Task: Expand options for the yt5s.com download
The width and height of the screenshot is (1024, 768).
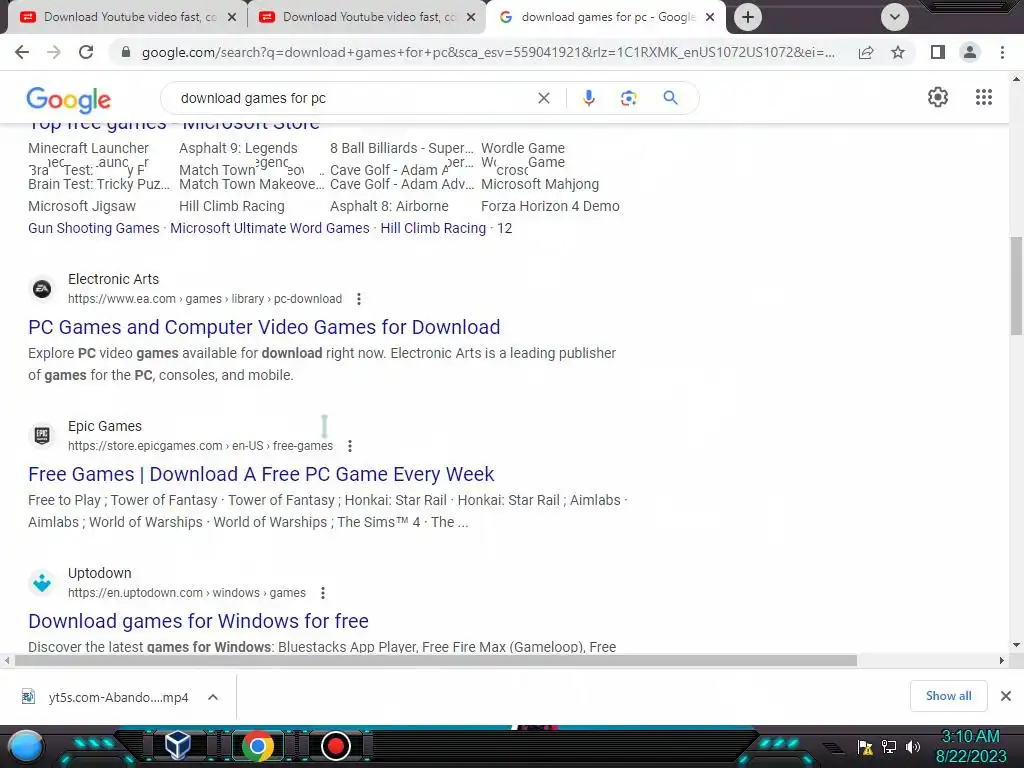Action: pos(213,697)
